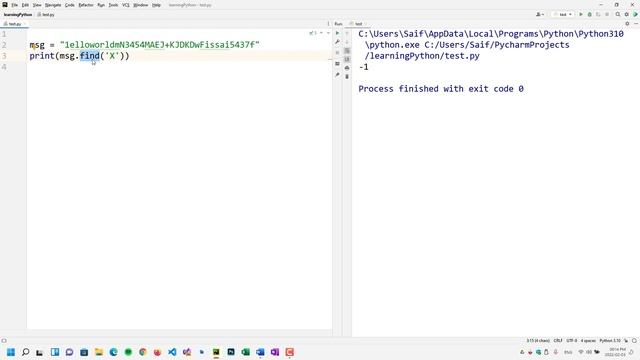Viewport: 640px width, 360px height.
Task: Toggle soft-wrap in Run console
Action: click(x=347, y=51)
